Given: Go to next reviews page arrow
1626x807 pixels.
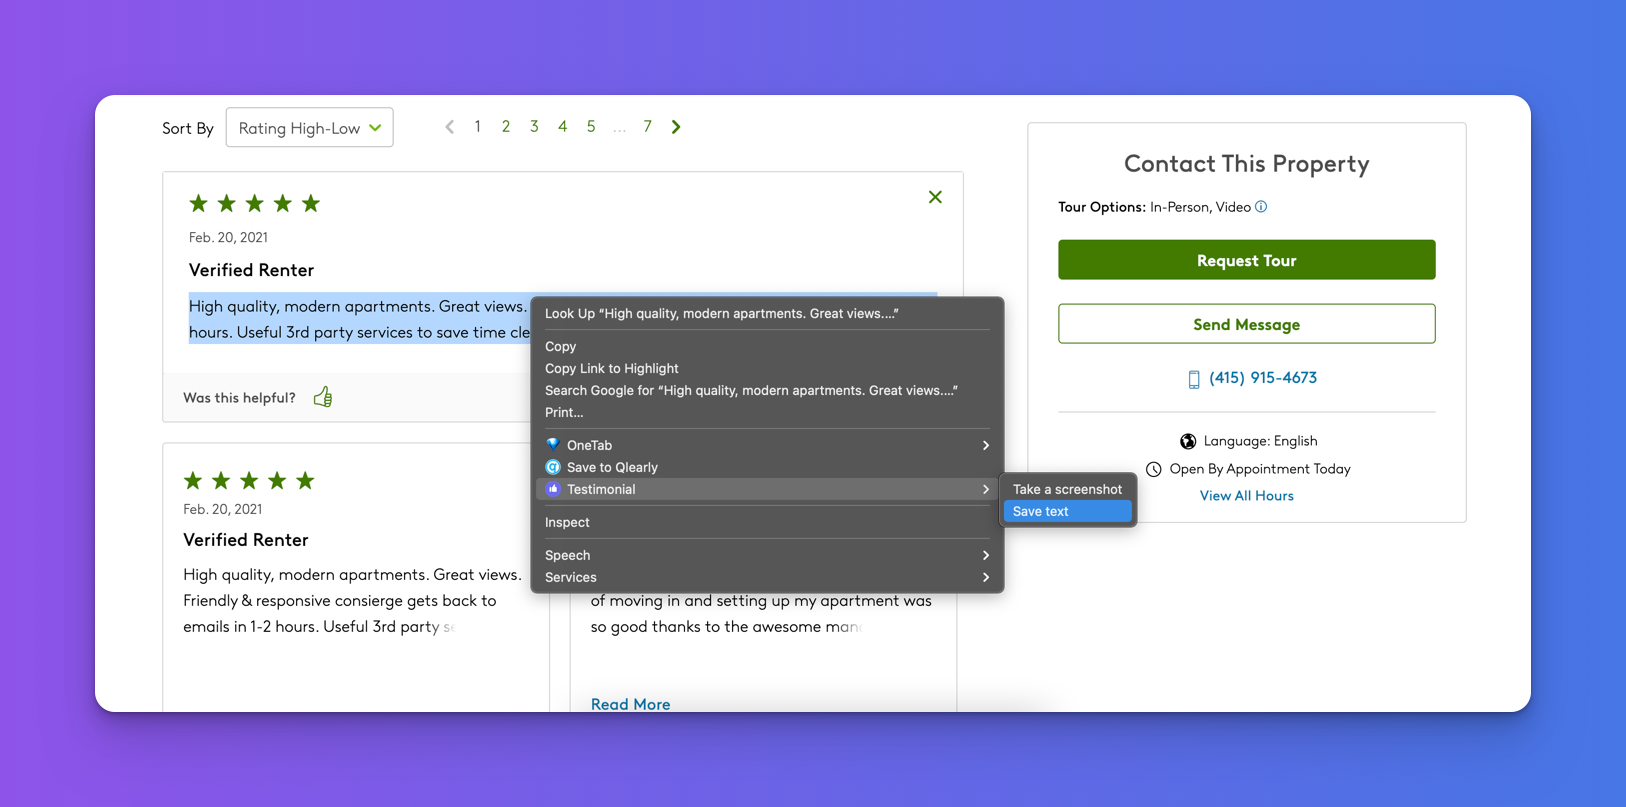Looking at the screenshot, I should tap(676, 127).
